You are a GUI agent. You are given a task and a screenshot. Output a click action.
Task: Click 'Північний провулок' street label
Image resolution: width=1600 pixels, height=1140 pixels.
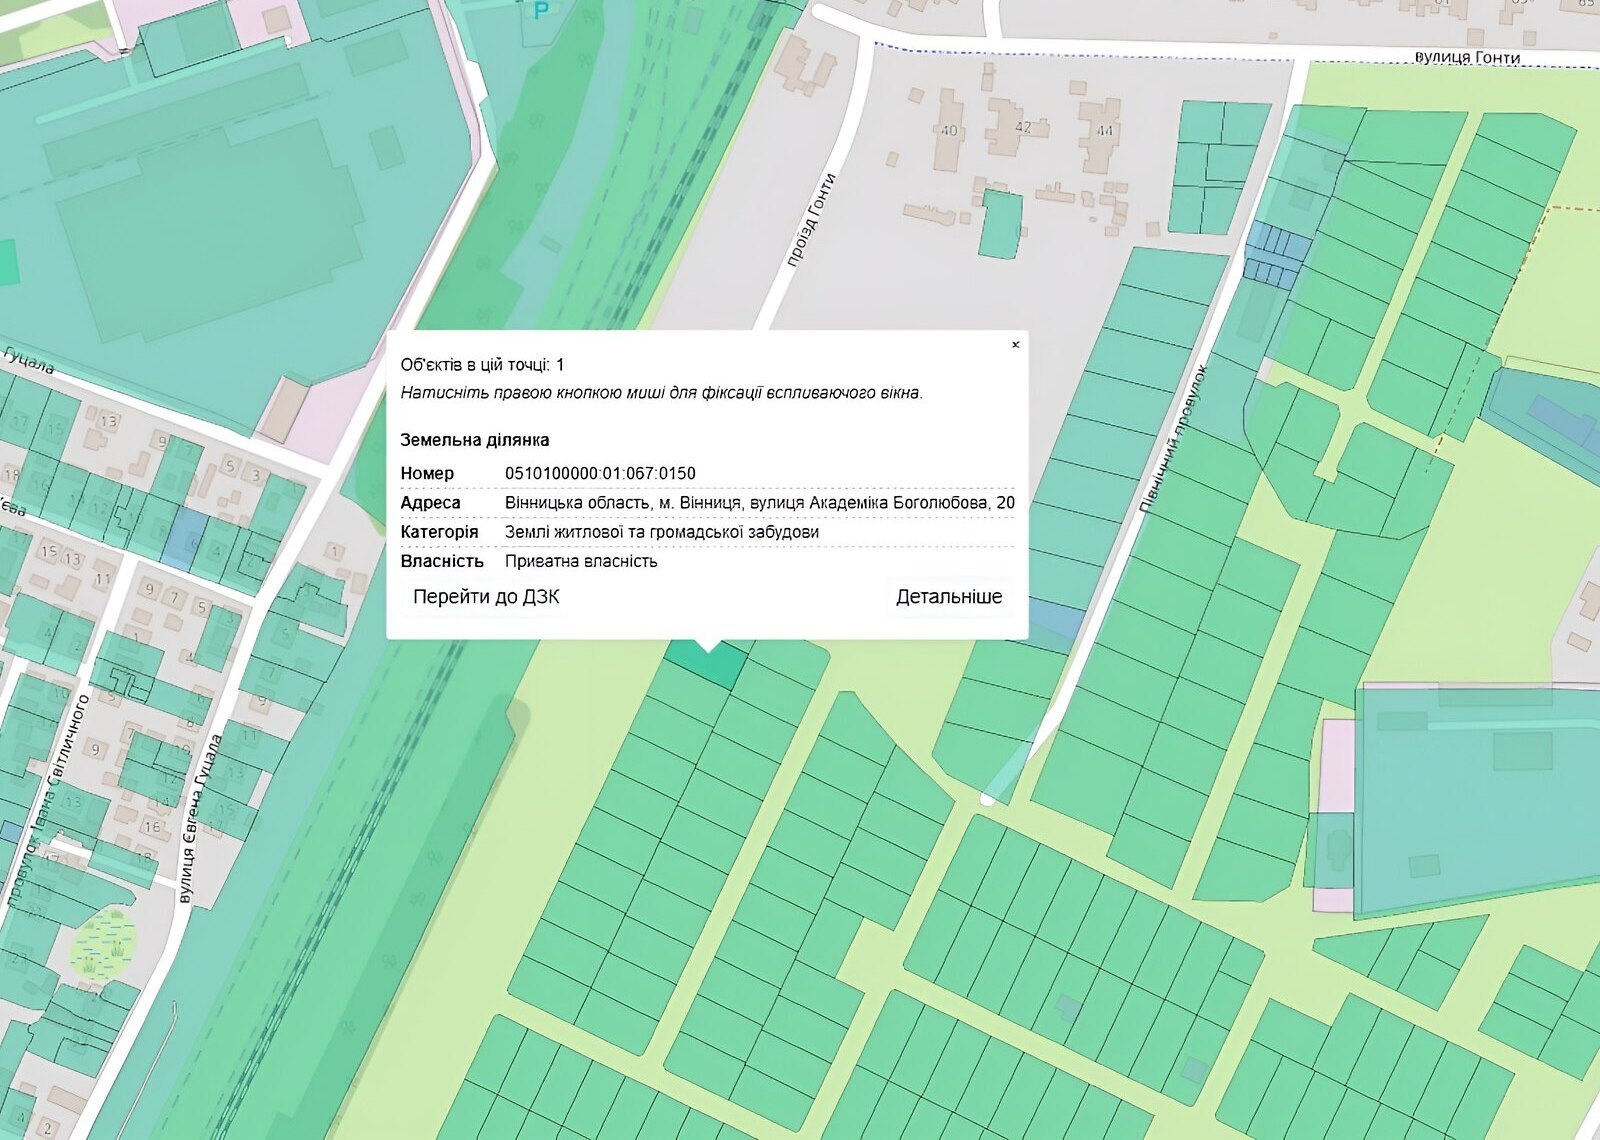coord(1174,440)
